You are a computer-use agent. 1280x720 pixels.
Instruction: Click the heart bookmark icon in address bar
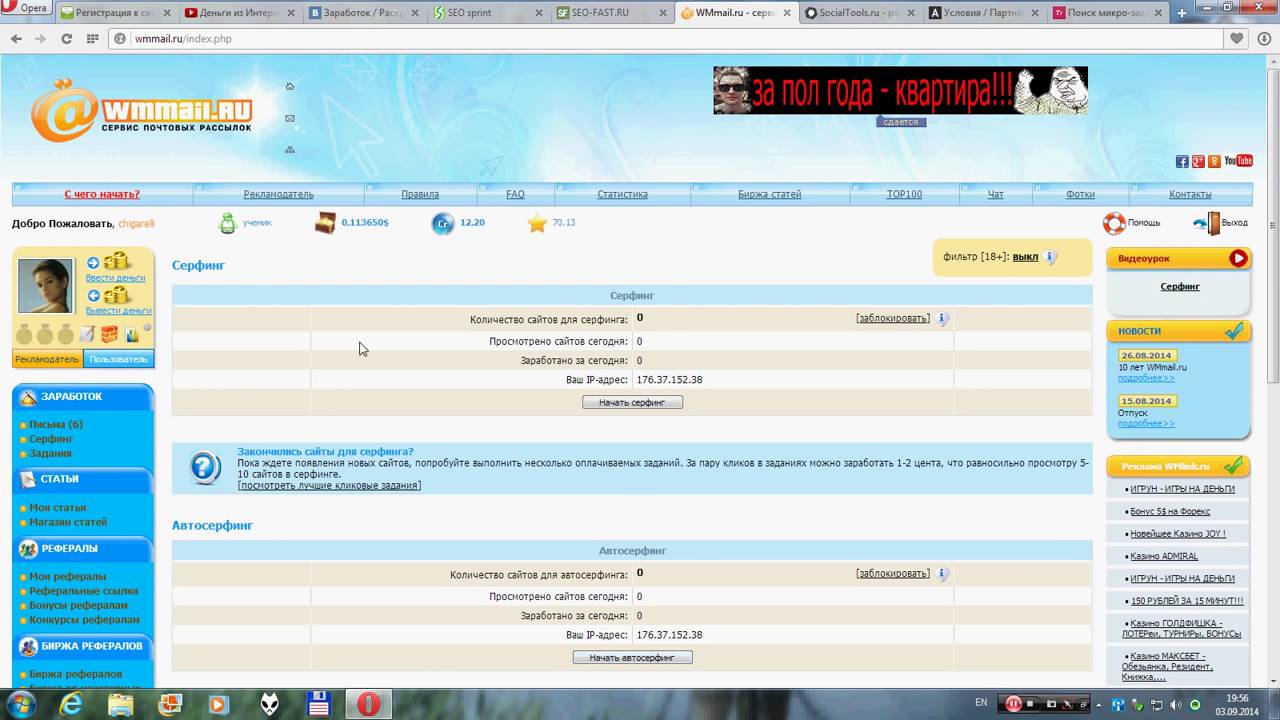click(x=1237, y=39)
